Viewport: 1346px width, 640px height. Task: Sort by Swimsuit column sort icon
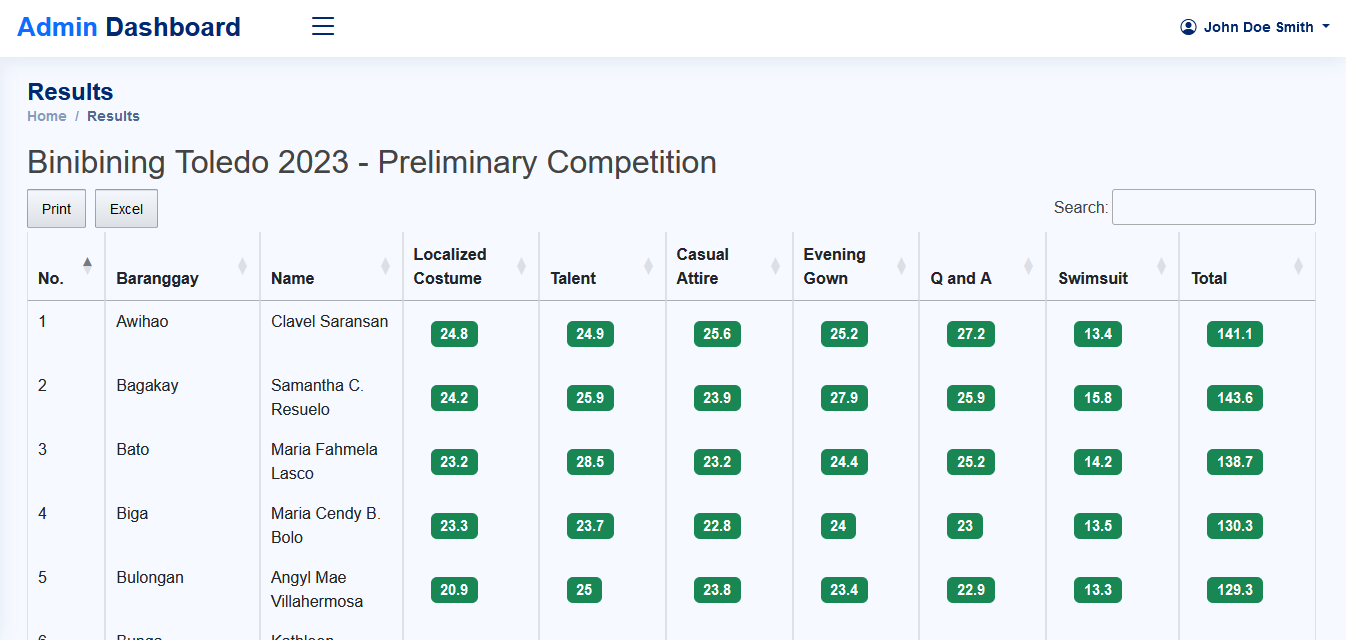click(x=1161, y=266)
